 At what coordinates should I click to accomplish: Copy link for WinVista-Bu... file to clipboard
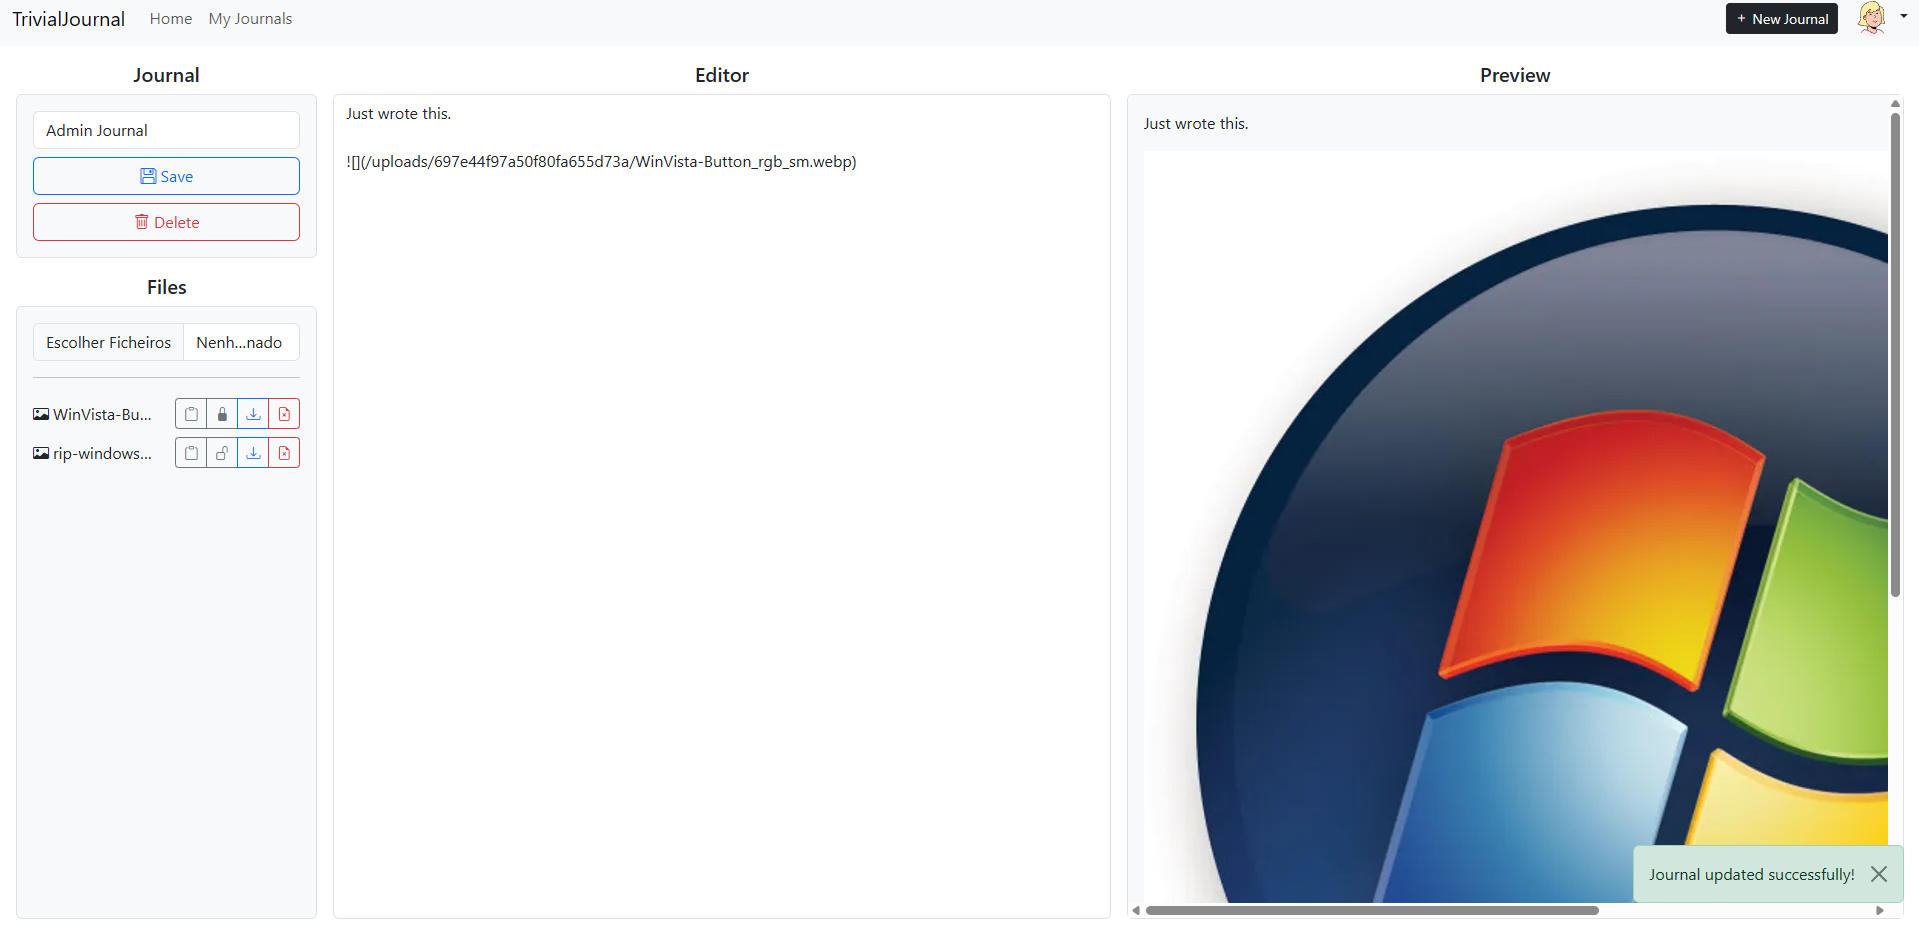pos(191,414)
